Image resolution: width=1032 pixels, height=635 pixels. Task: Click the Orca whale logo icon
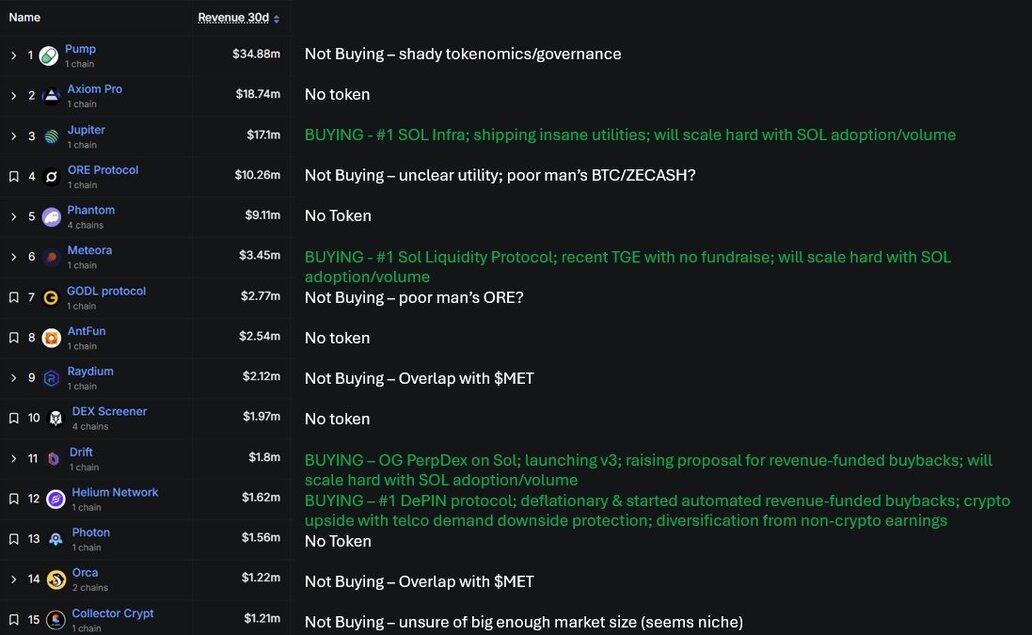56,580
